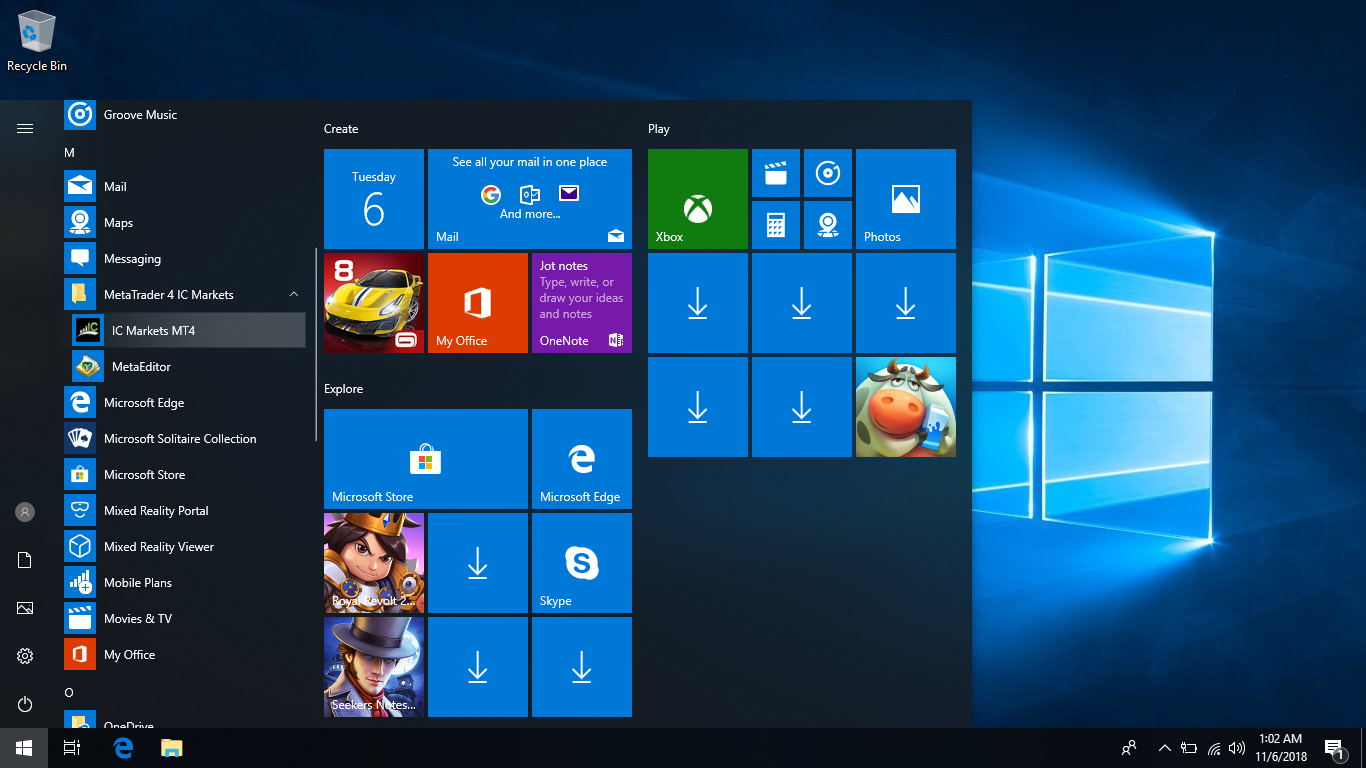Open Task View on the taskbar
Screen dimensions: 1366x768
(x=72, y=748)
